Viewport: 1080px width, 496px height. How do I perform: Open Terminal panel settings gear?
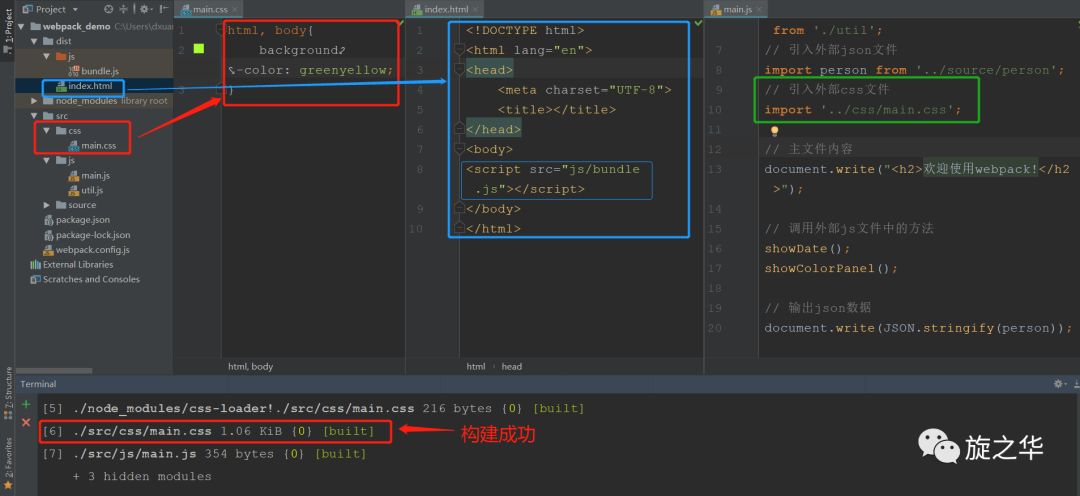[x=1058, y=384]
